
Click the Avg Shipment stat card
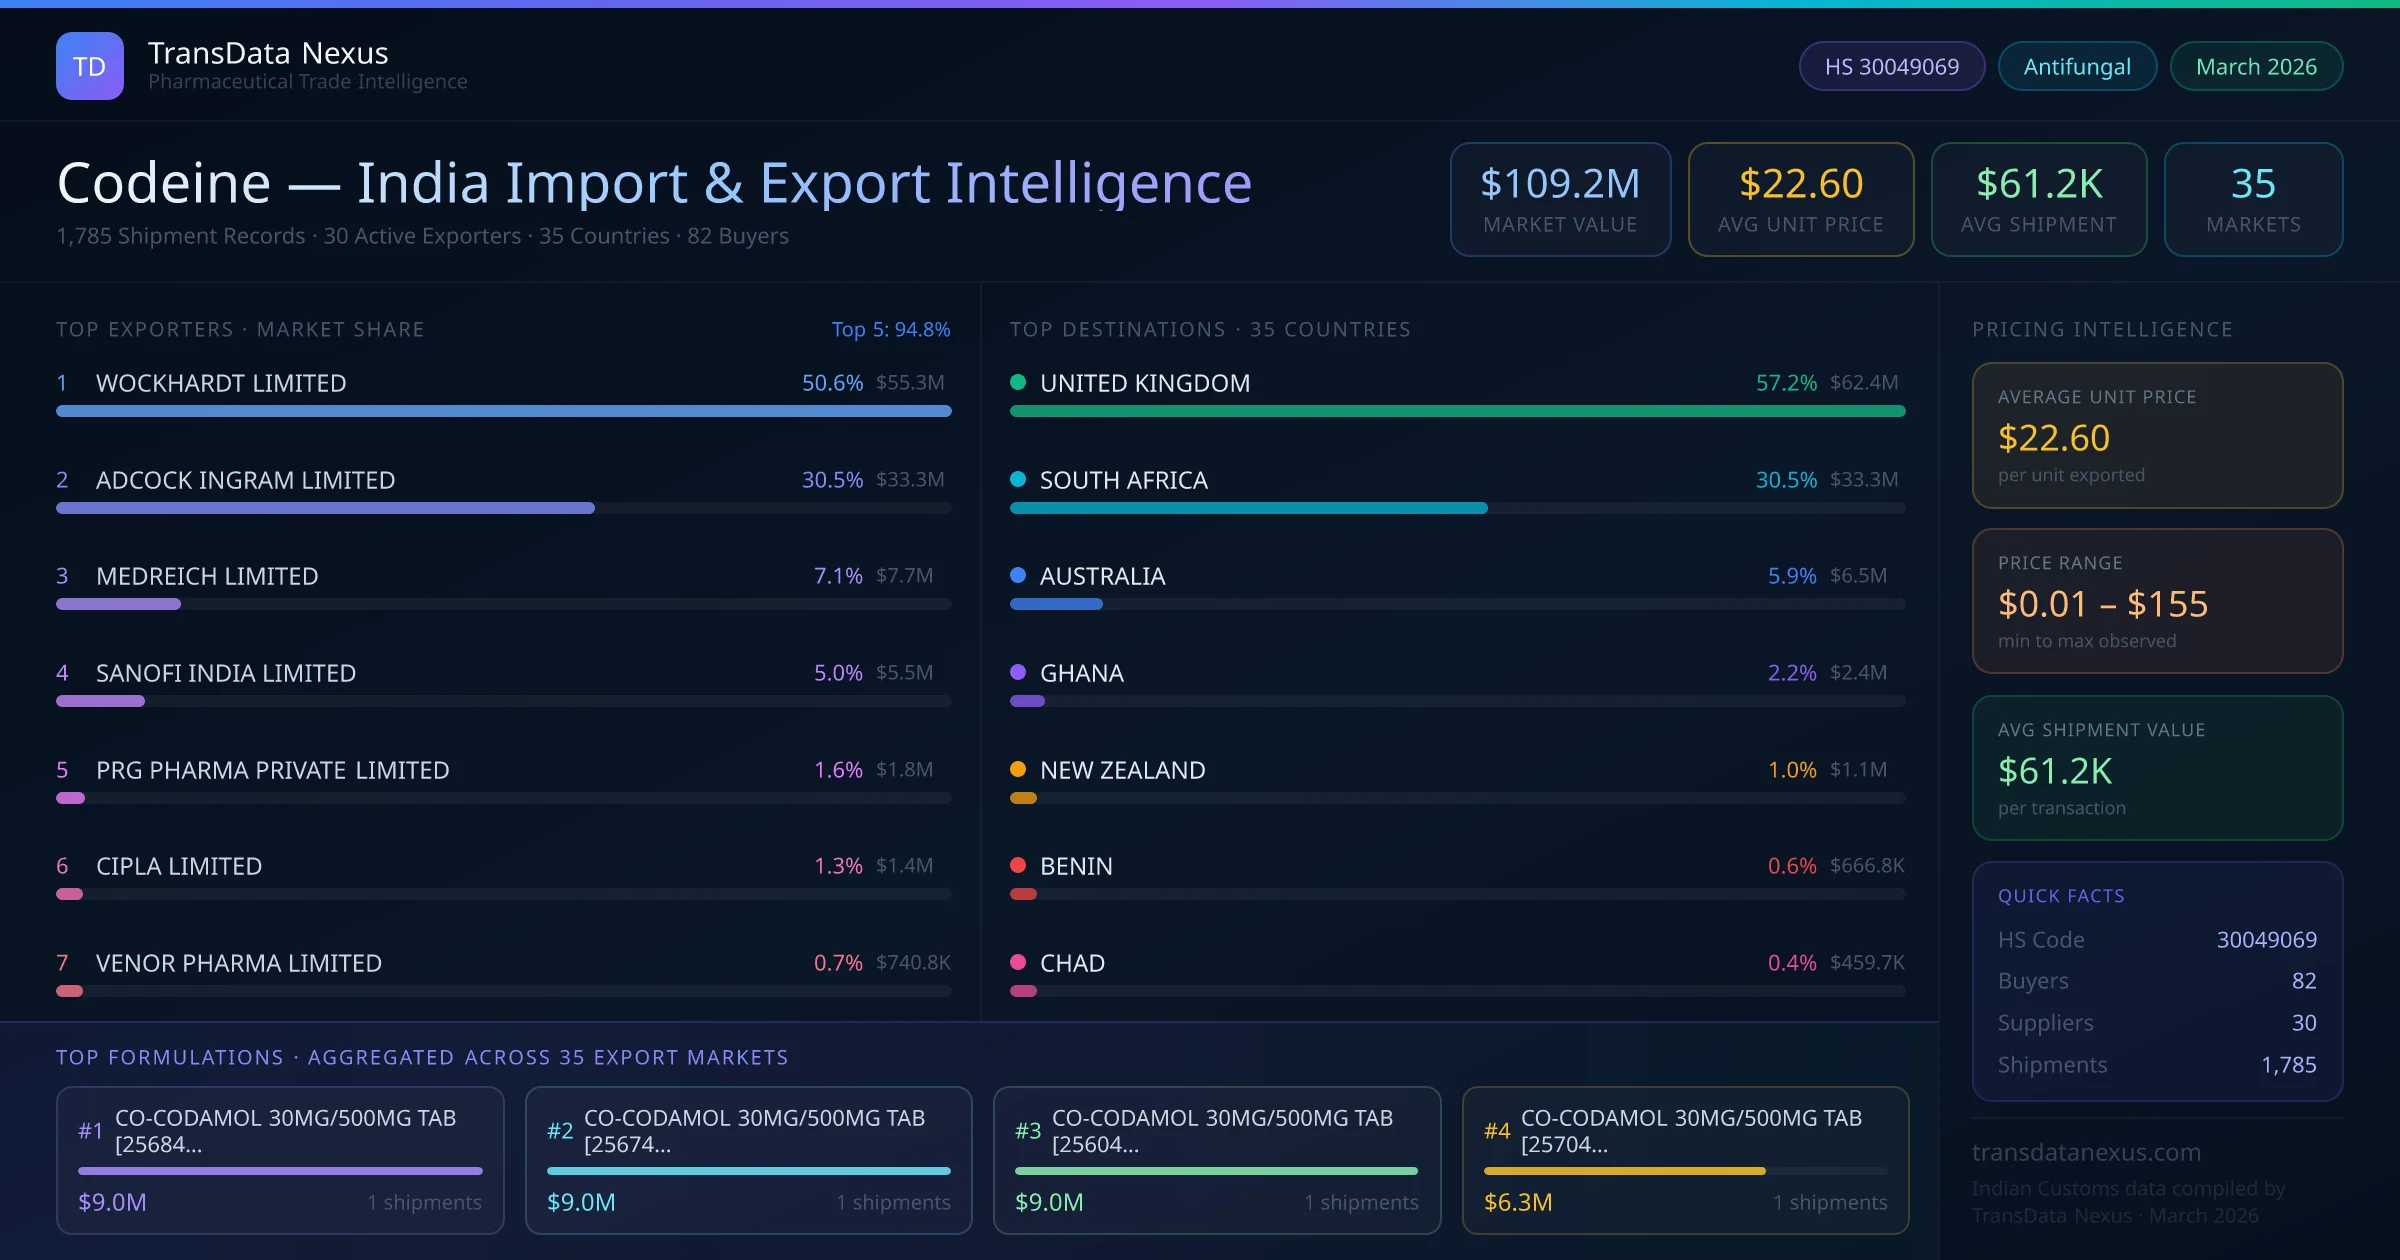point(2038,198)
